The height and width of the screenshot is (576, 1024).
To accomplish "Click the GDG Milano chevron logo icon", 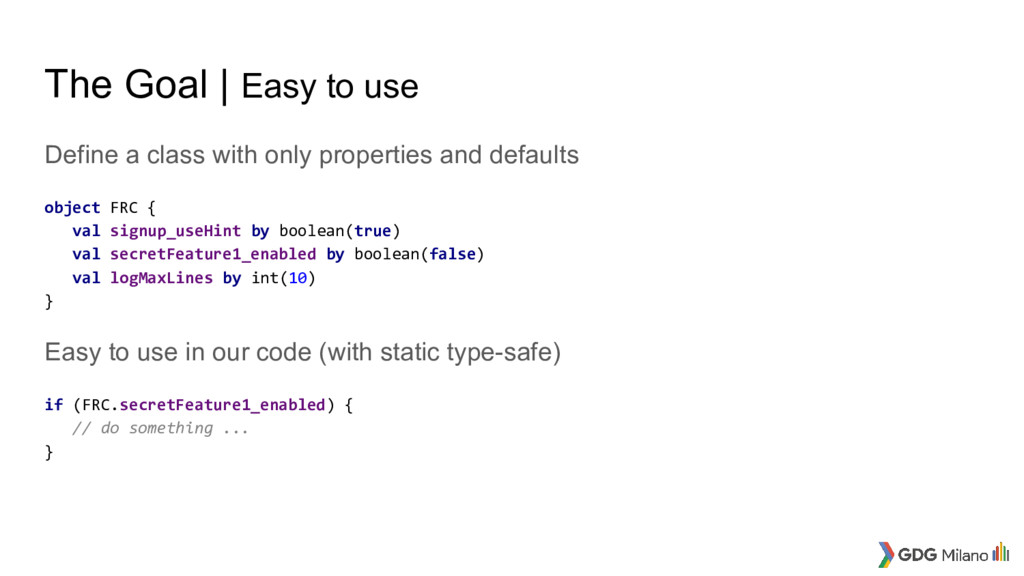I will coord(886,554).
